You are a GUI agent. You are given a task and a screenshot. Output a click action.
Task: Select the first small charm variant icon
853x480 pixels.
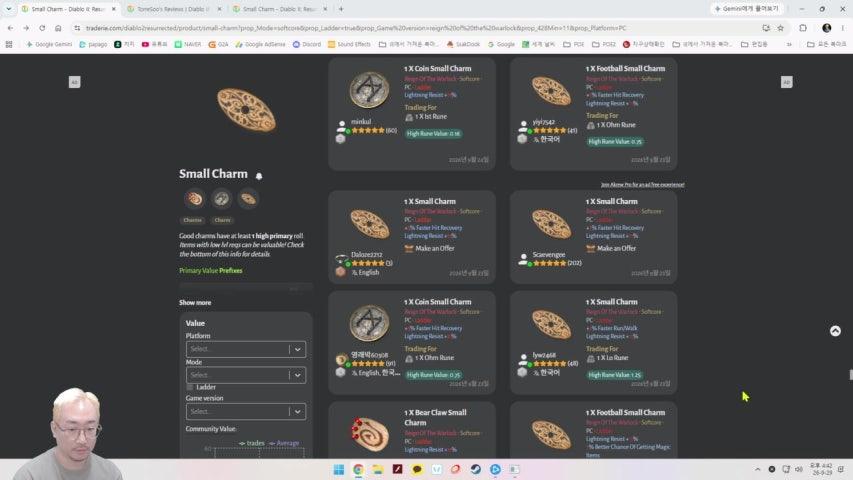(x=195, y=199)
